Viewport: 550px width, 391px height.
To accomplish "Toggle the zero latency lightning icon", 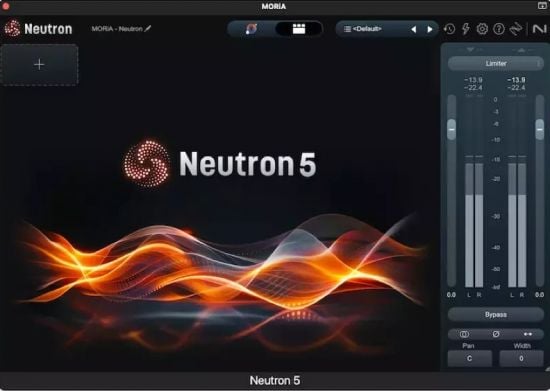I will point(466,29).
